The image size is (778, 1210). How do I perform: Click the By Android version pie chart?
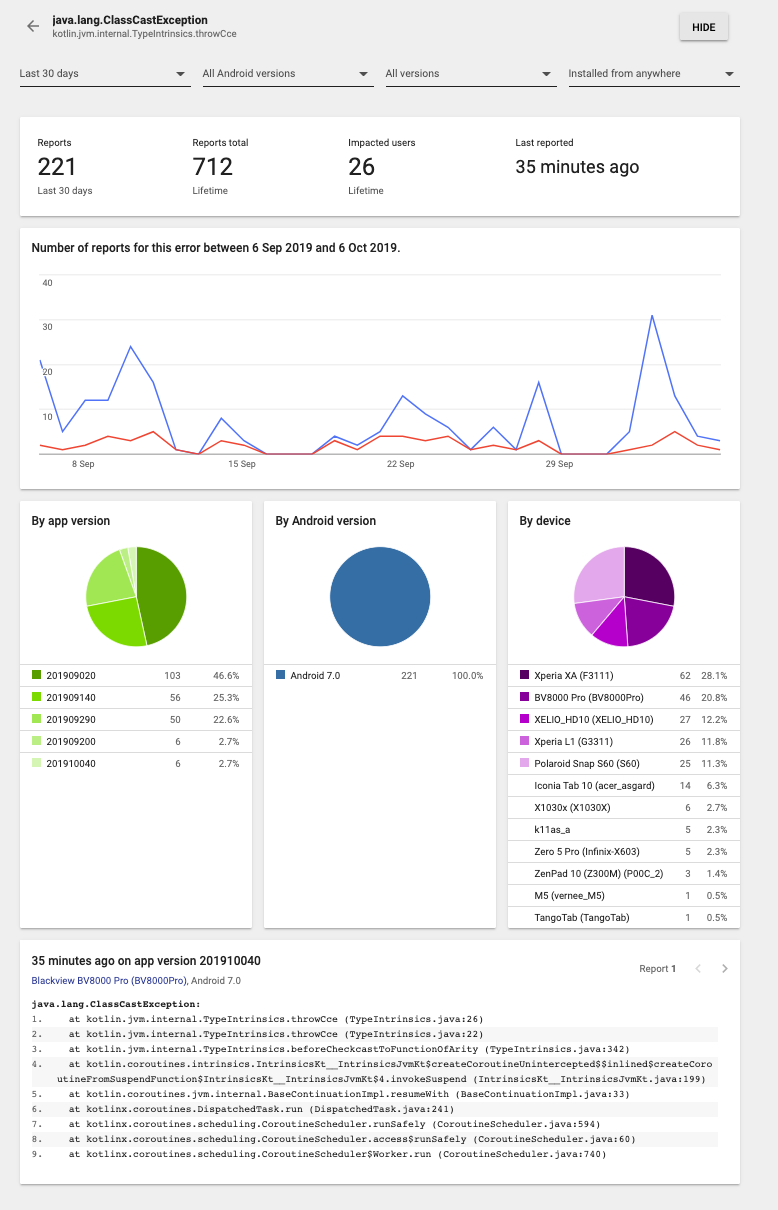click(x=380, y=597)
